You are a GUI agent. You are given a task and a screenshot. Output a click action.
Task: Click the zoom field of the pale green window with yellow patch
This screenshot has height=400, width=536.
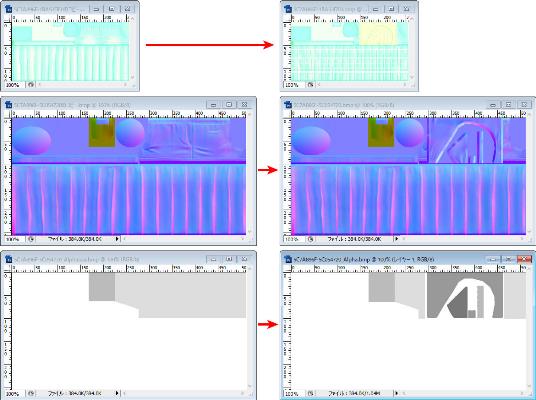pyautogui.click(x=292, y=84)
